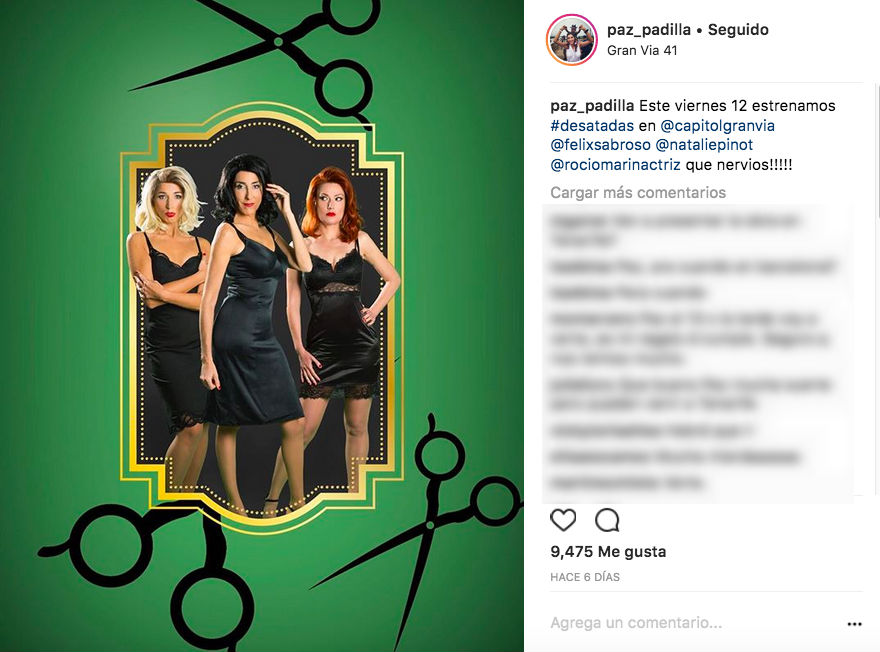Screen dimensions: 880x652
Task: Open the #desatadas hashtag
Action: [x=592, y=126]
